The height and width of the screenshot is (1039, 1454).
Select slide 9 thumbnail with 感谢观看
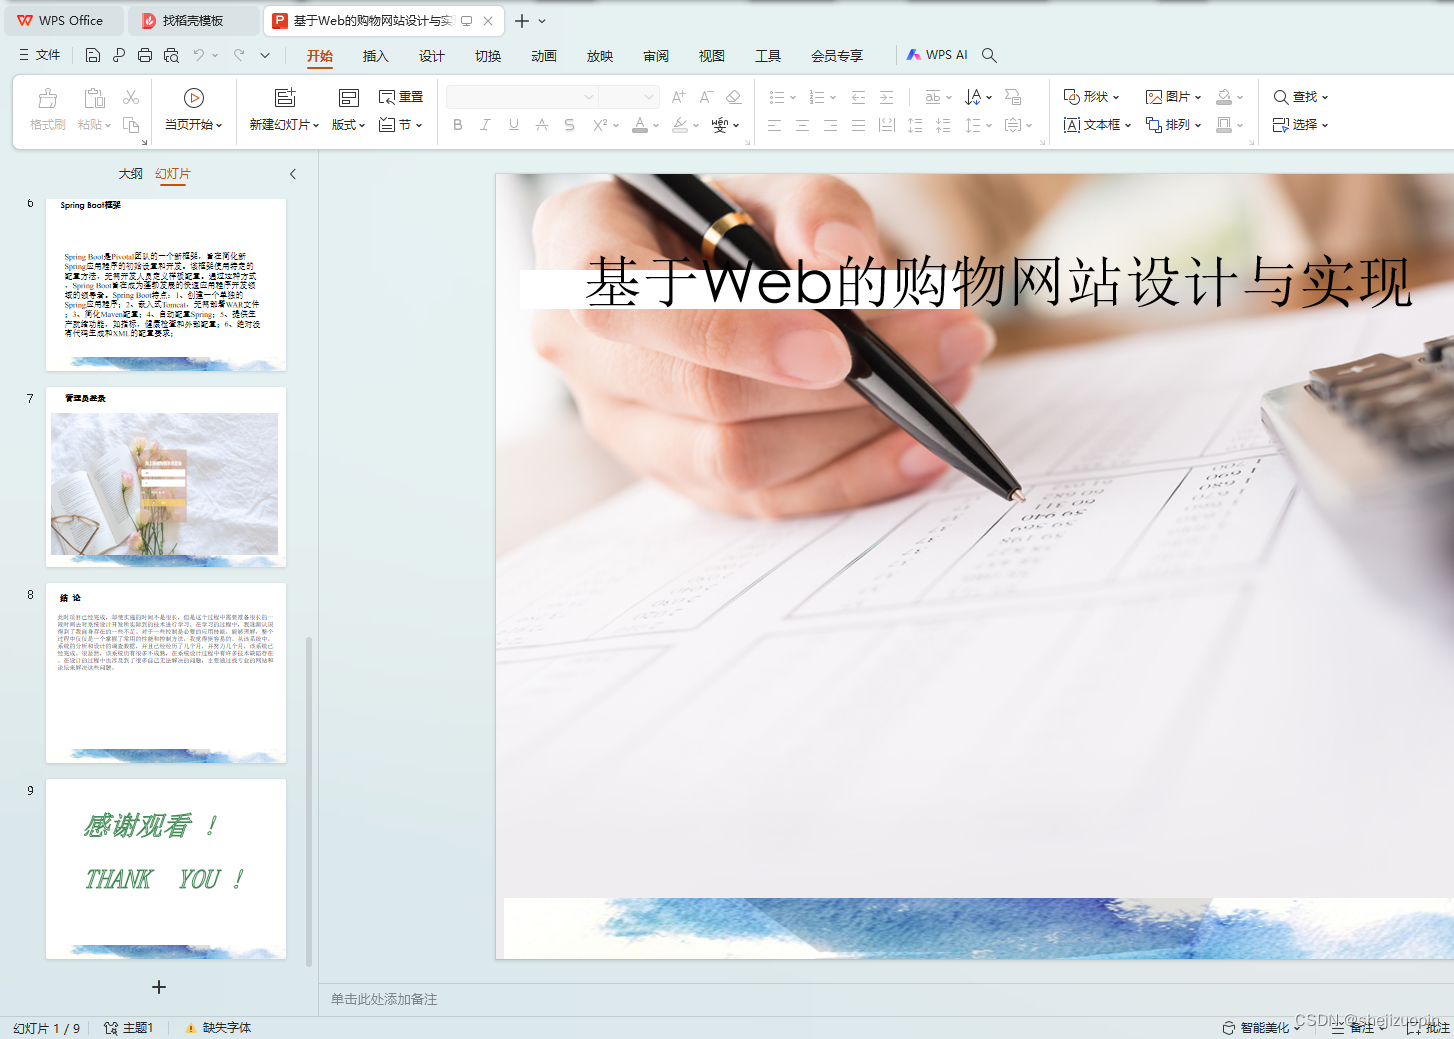click(x=165, y=868)
